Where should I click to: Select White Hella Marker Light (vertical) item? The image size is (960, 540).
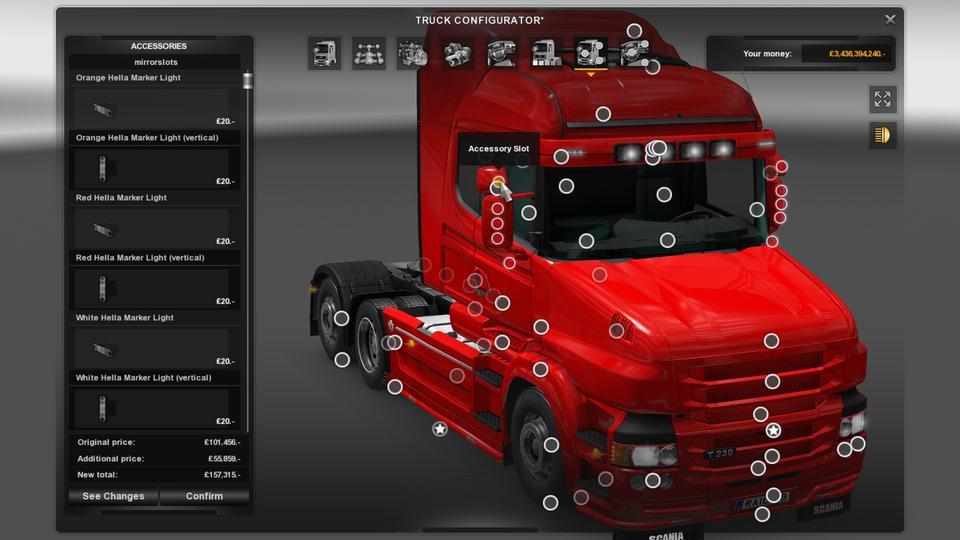[151, 408]
